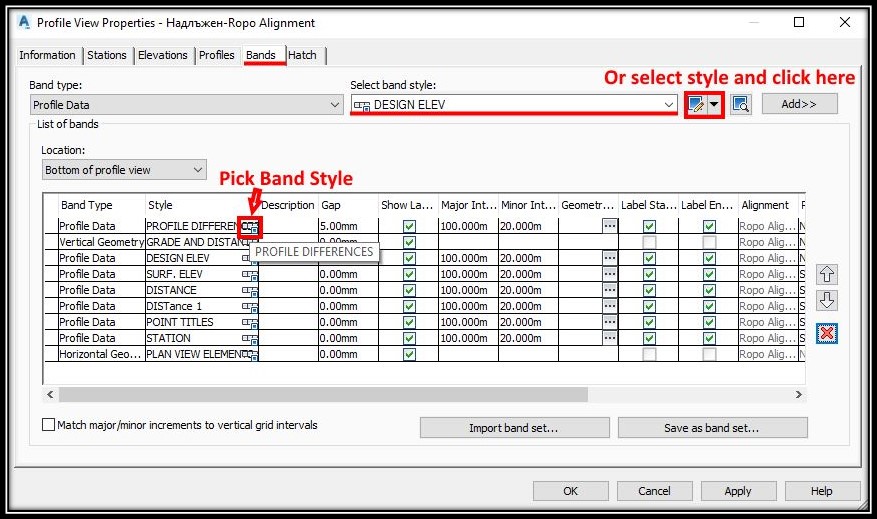The width and height of the screenshot is (877, 519).
Task: Toggle Show Labels for DESIGN ELEV row
Action: [409, 258]
